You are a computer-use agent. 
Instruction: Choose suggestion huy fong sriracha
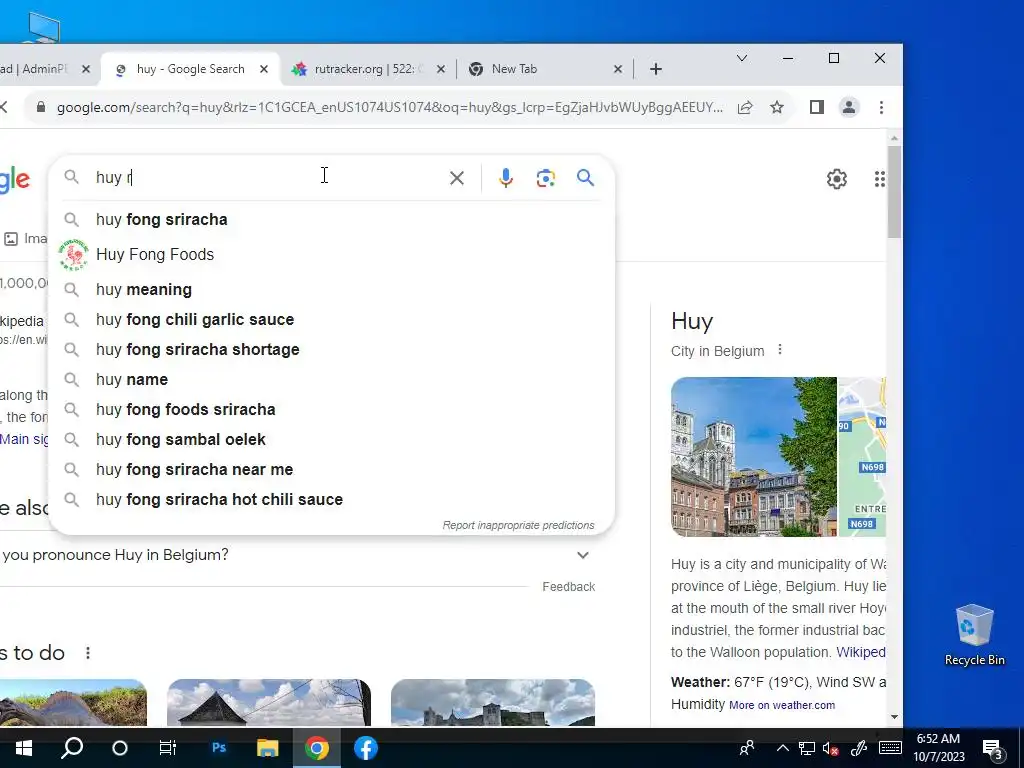click(x=331, y=219)
